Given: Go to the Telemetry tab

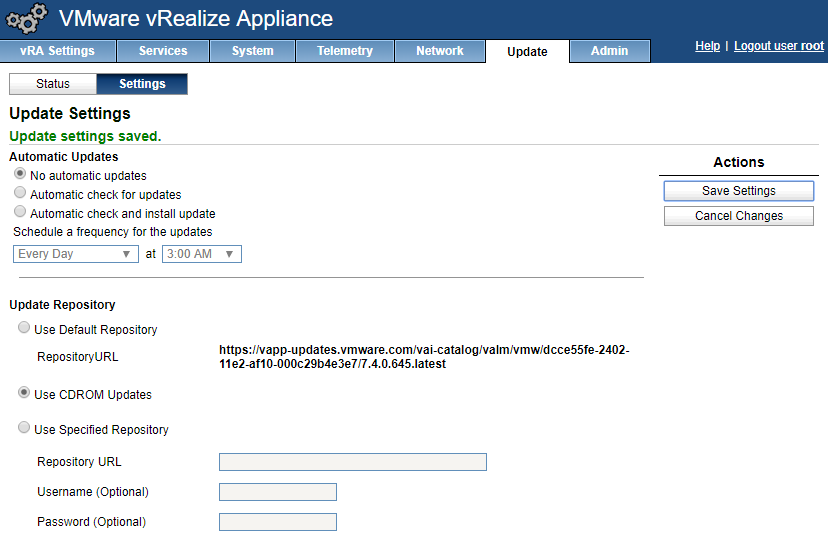Looking at the screenshot, I should [345, 51].
